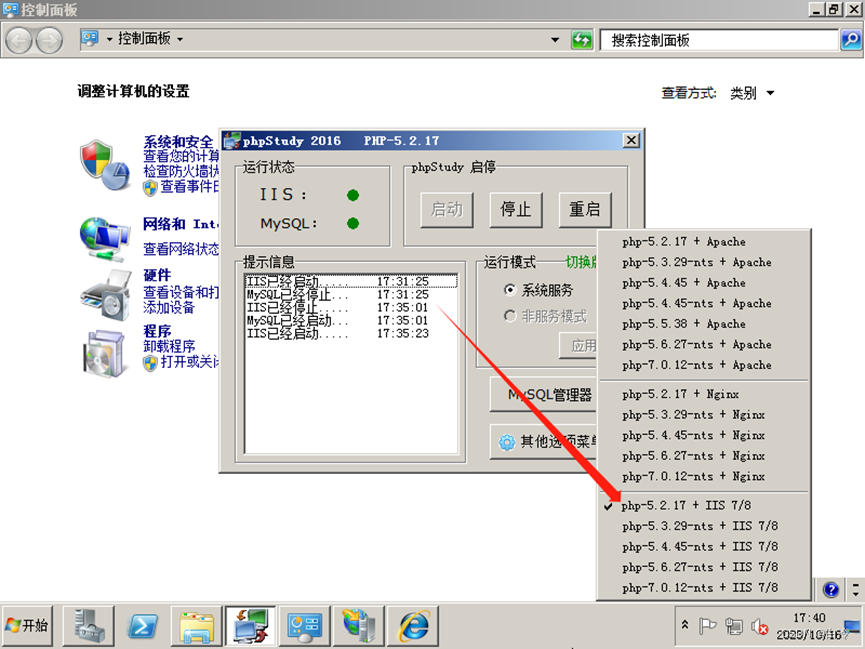865x649 pixels.
Task: Click the search magnifier icon
Action: click(851, 40)
